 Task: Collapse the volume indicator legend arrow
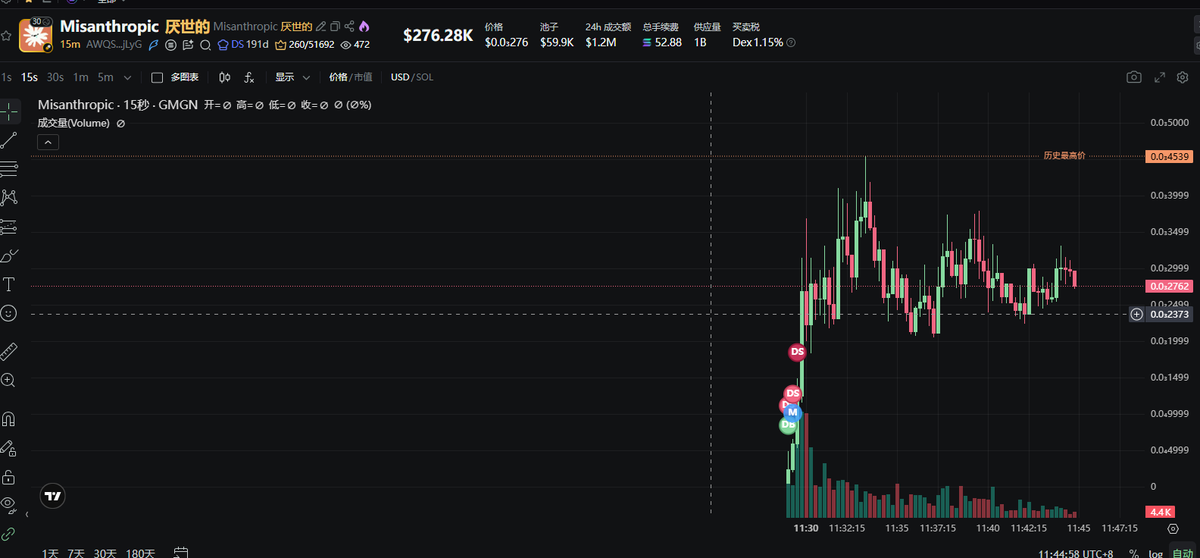(x=48, y=142)
